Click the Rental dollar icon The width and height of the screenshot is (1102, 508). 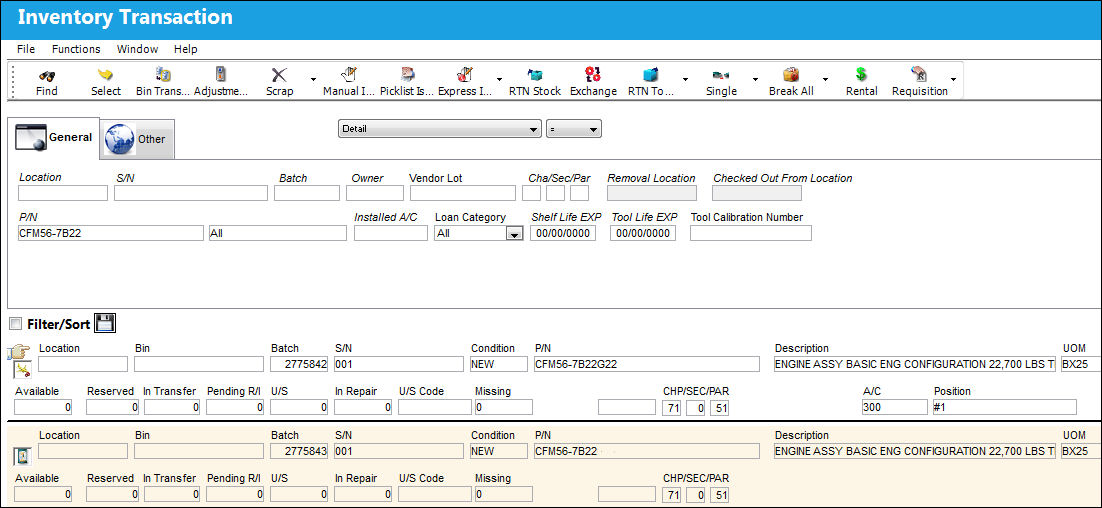pyautogui.click(x=862, y=75)
